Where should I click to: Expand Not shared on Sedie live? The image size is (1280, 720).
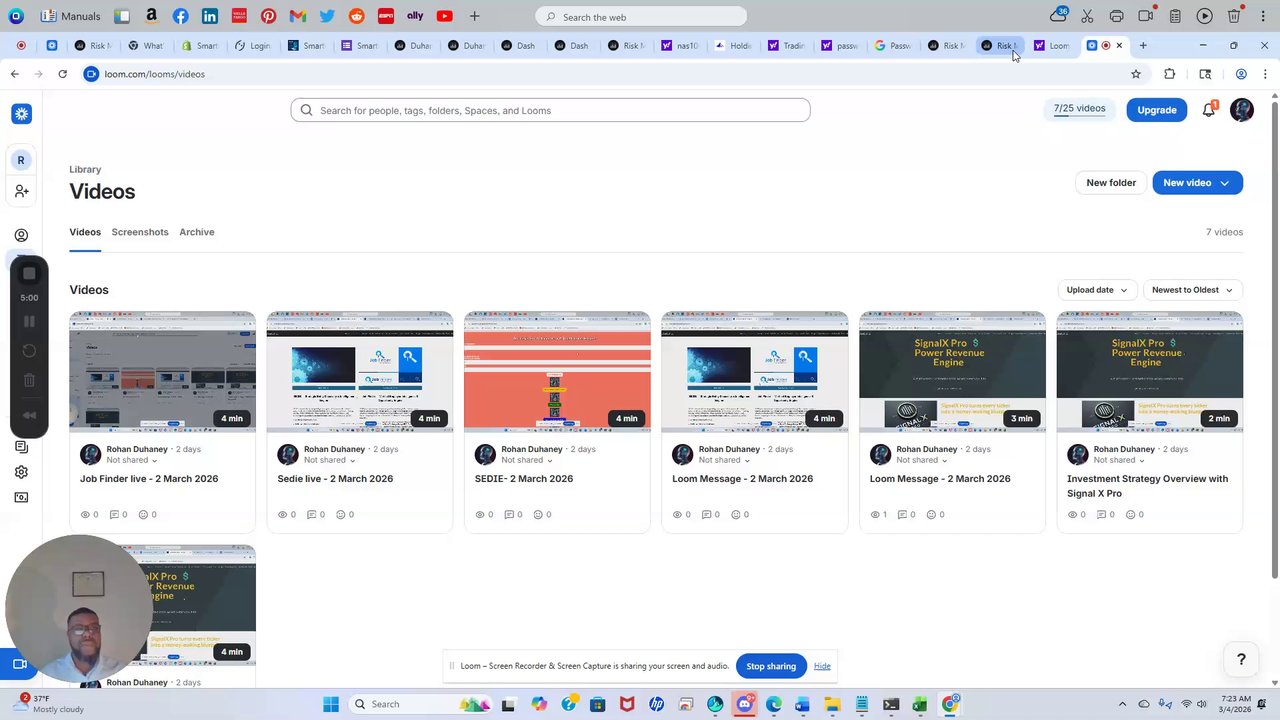(330, 460)
